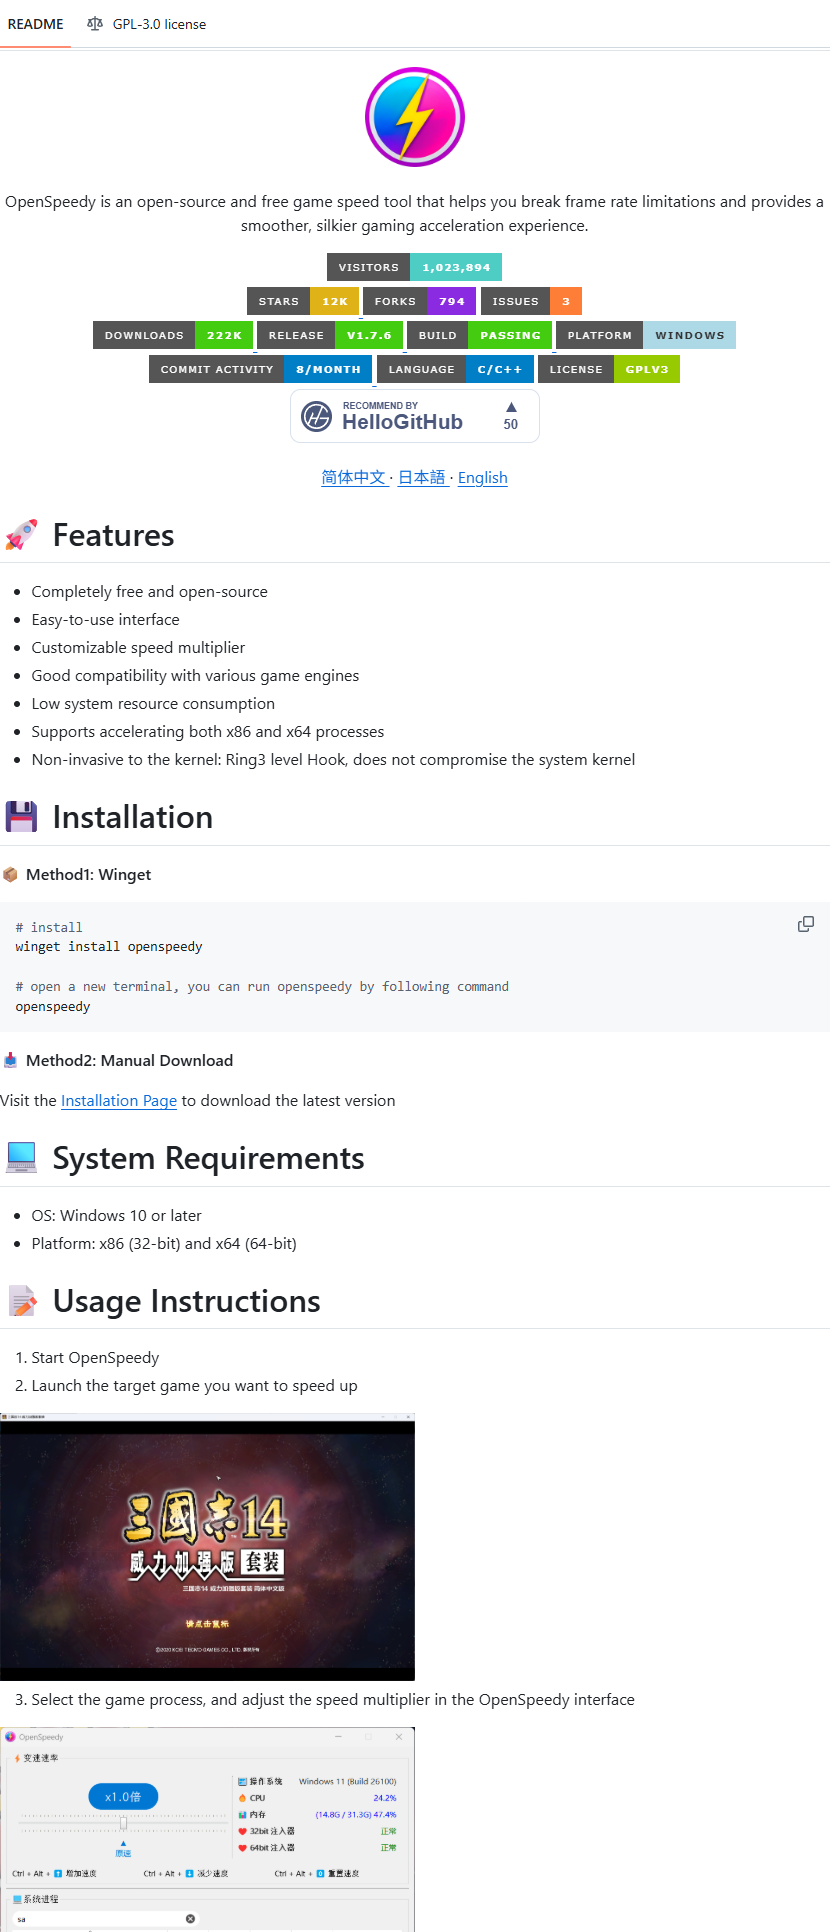Screen dimensions: 830x1932
Task: Open the 三國志14 game screenshot image
Action: point(207,1546)
